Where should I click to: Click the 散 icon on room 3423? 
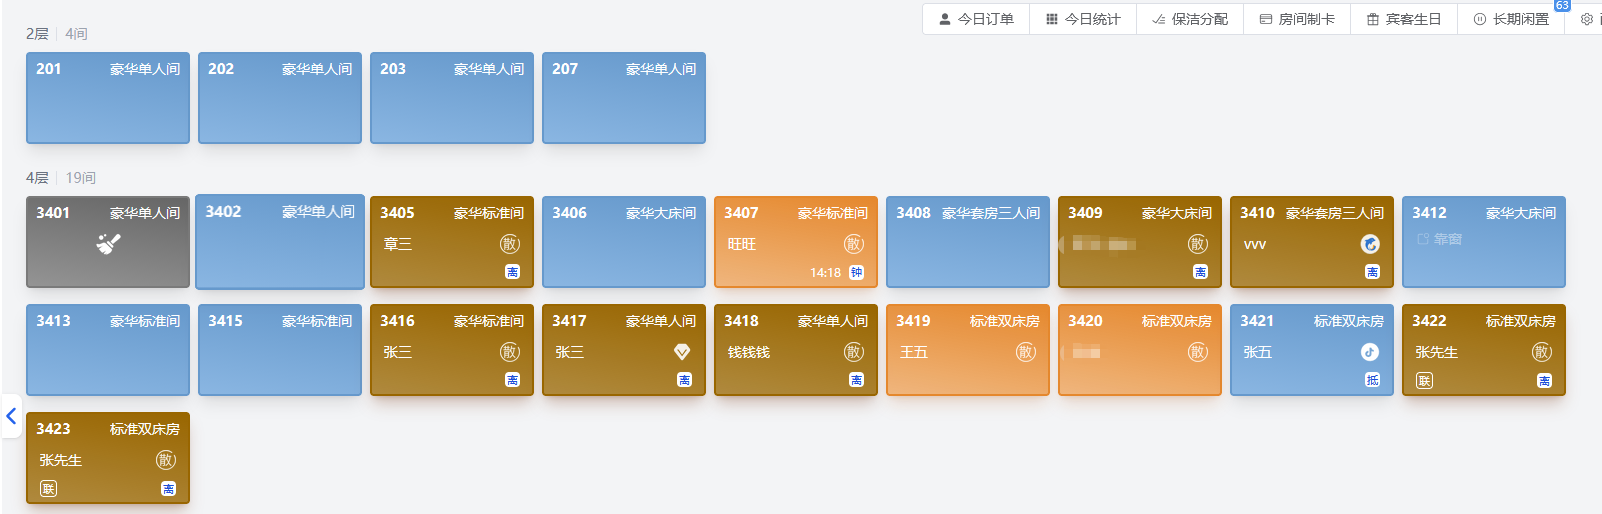(x=166, y=460)
